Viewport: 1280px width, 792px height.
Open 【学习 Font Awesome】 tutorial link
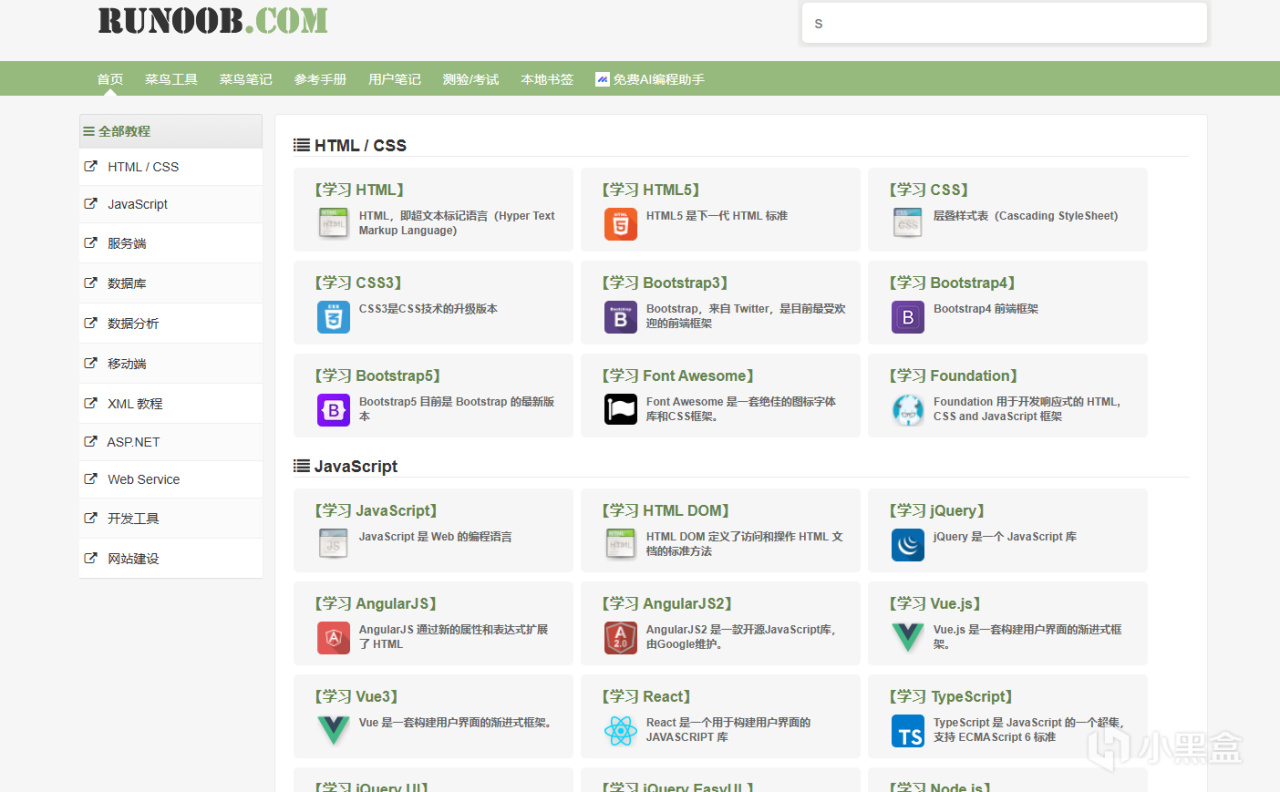[678, 376]
